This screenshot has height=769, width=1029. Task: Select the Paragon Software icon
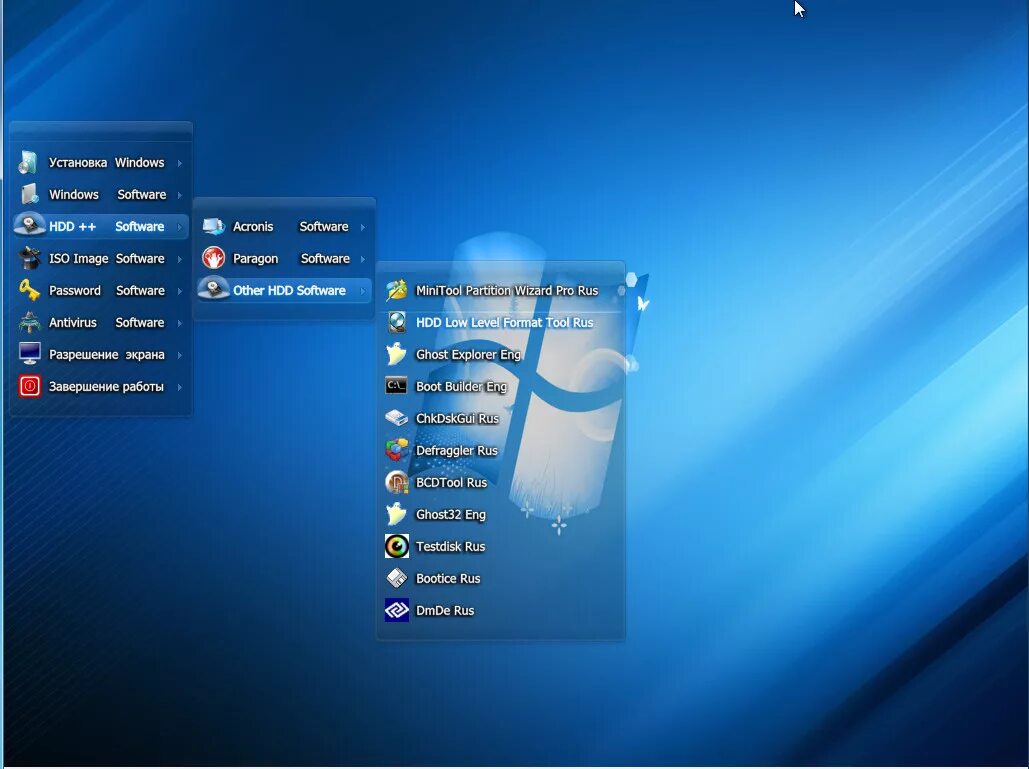pyautogui.click(x=213, y=258)
